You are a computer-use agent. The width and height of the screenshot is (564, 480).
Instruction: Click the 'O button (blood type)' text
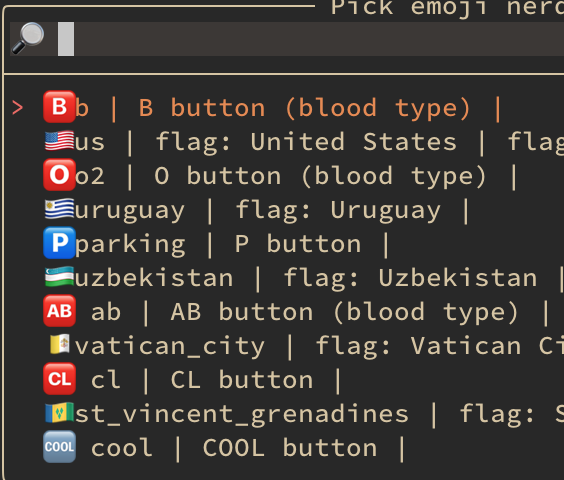(x=320, y=176)
